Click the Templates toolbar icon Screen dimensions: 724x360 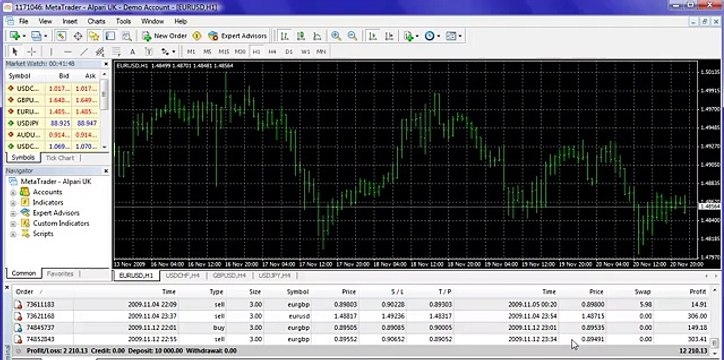[451, 36]
